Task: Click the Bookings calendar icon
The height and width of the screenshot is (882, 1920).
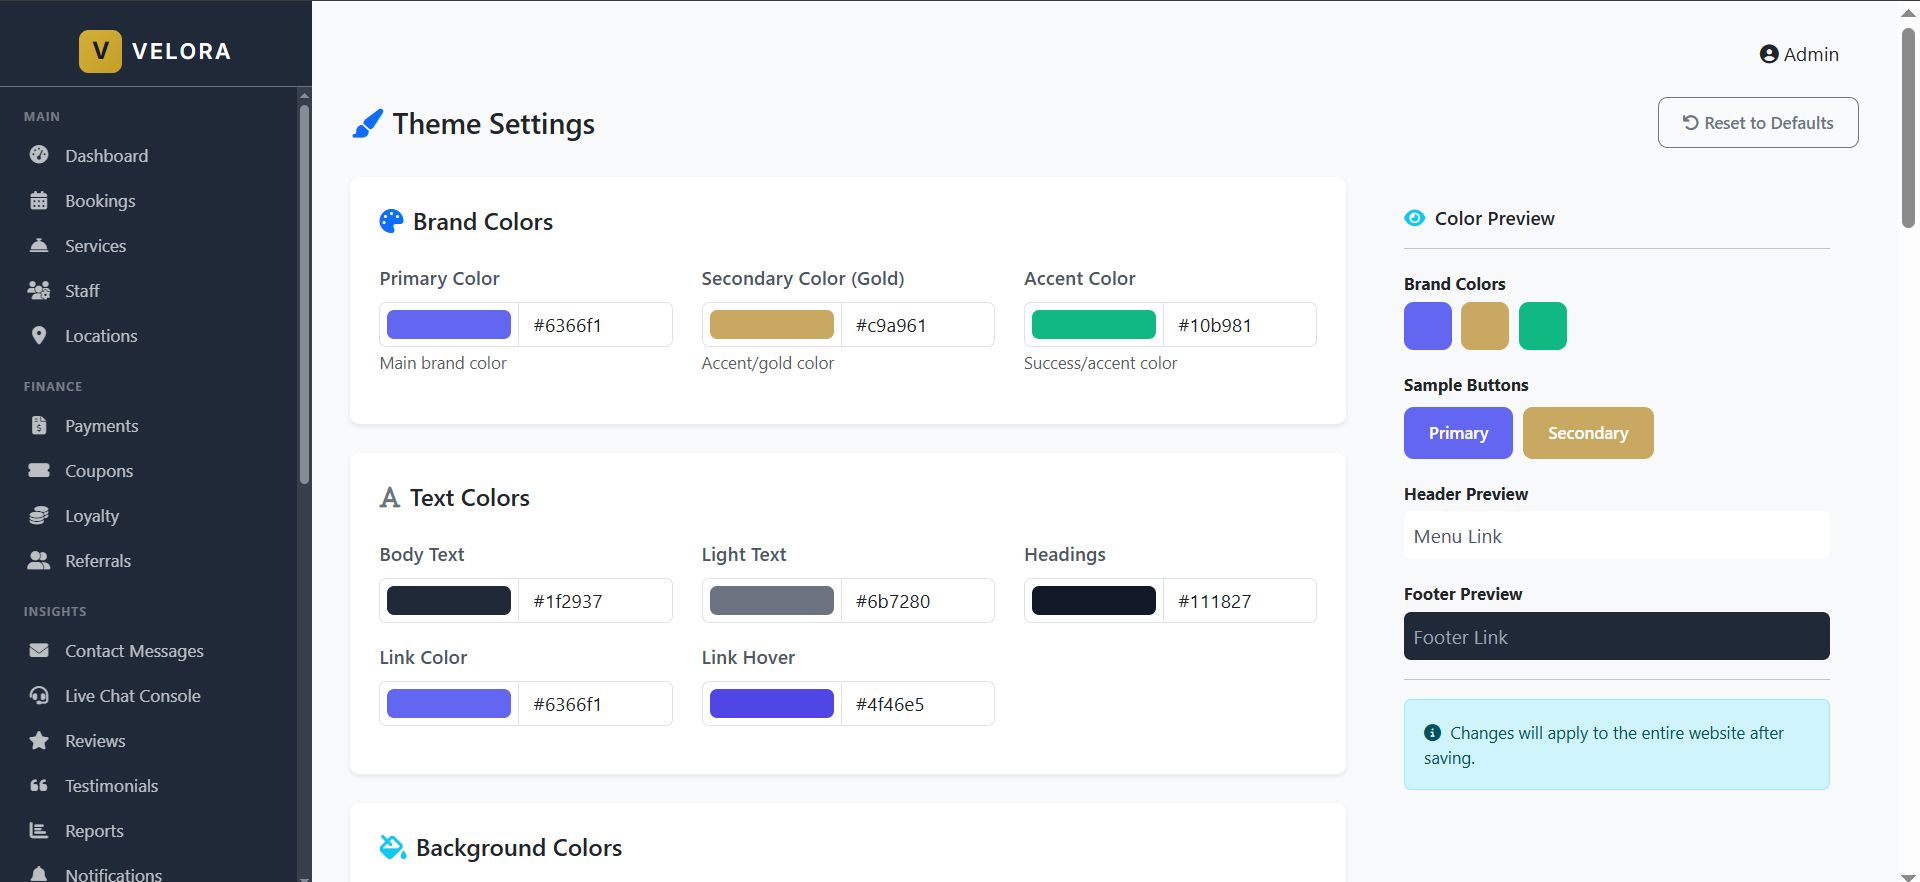Action: (x=39, y=201)
